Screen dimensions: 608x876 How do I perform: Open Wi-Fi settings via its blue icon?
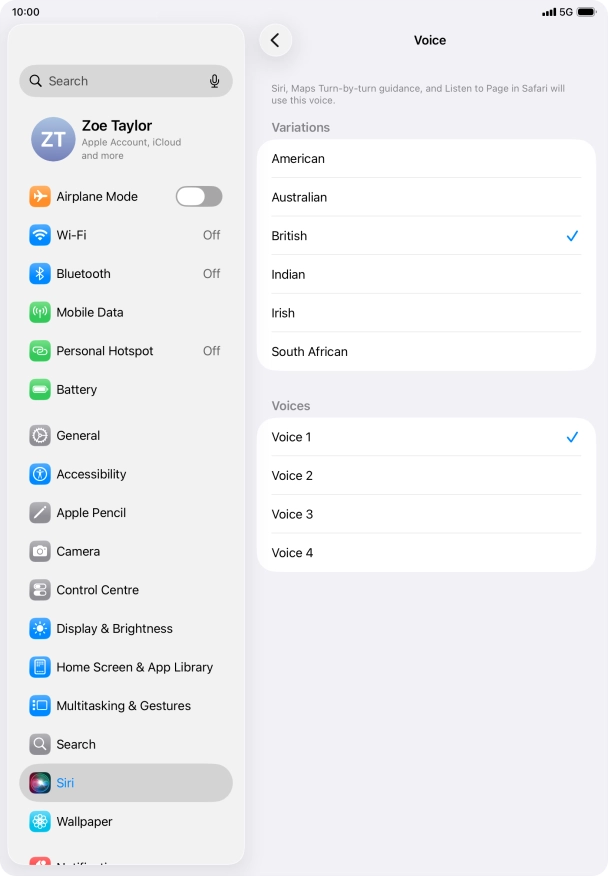40,235
